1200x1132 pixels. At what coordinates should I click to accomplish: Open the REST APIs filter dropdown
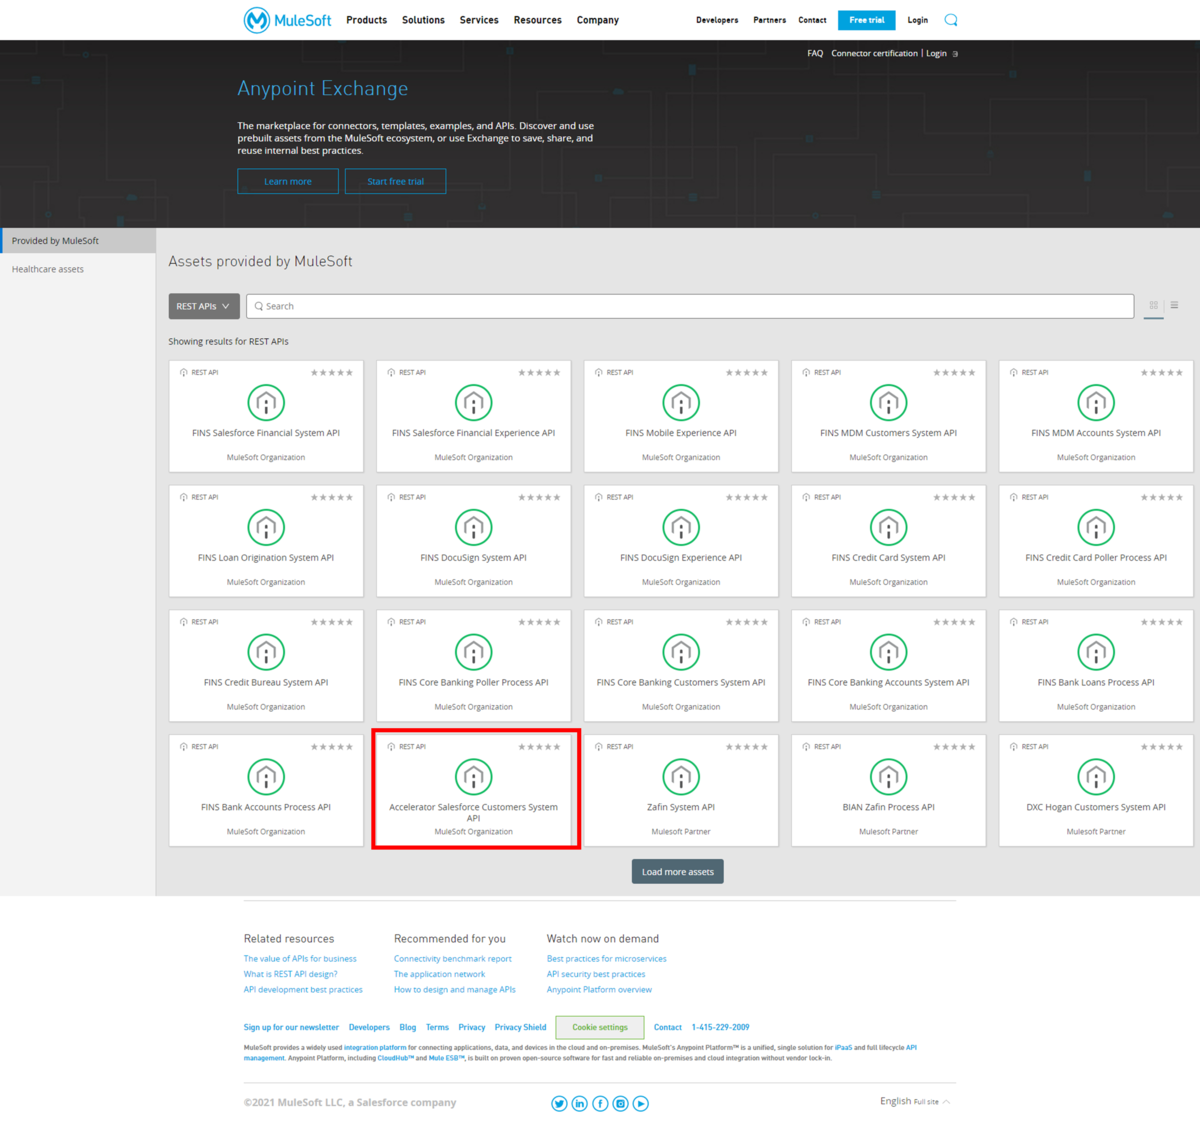point(204,306)
